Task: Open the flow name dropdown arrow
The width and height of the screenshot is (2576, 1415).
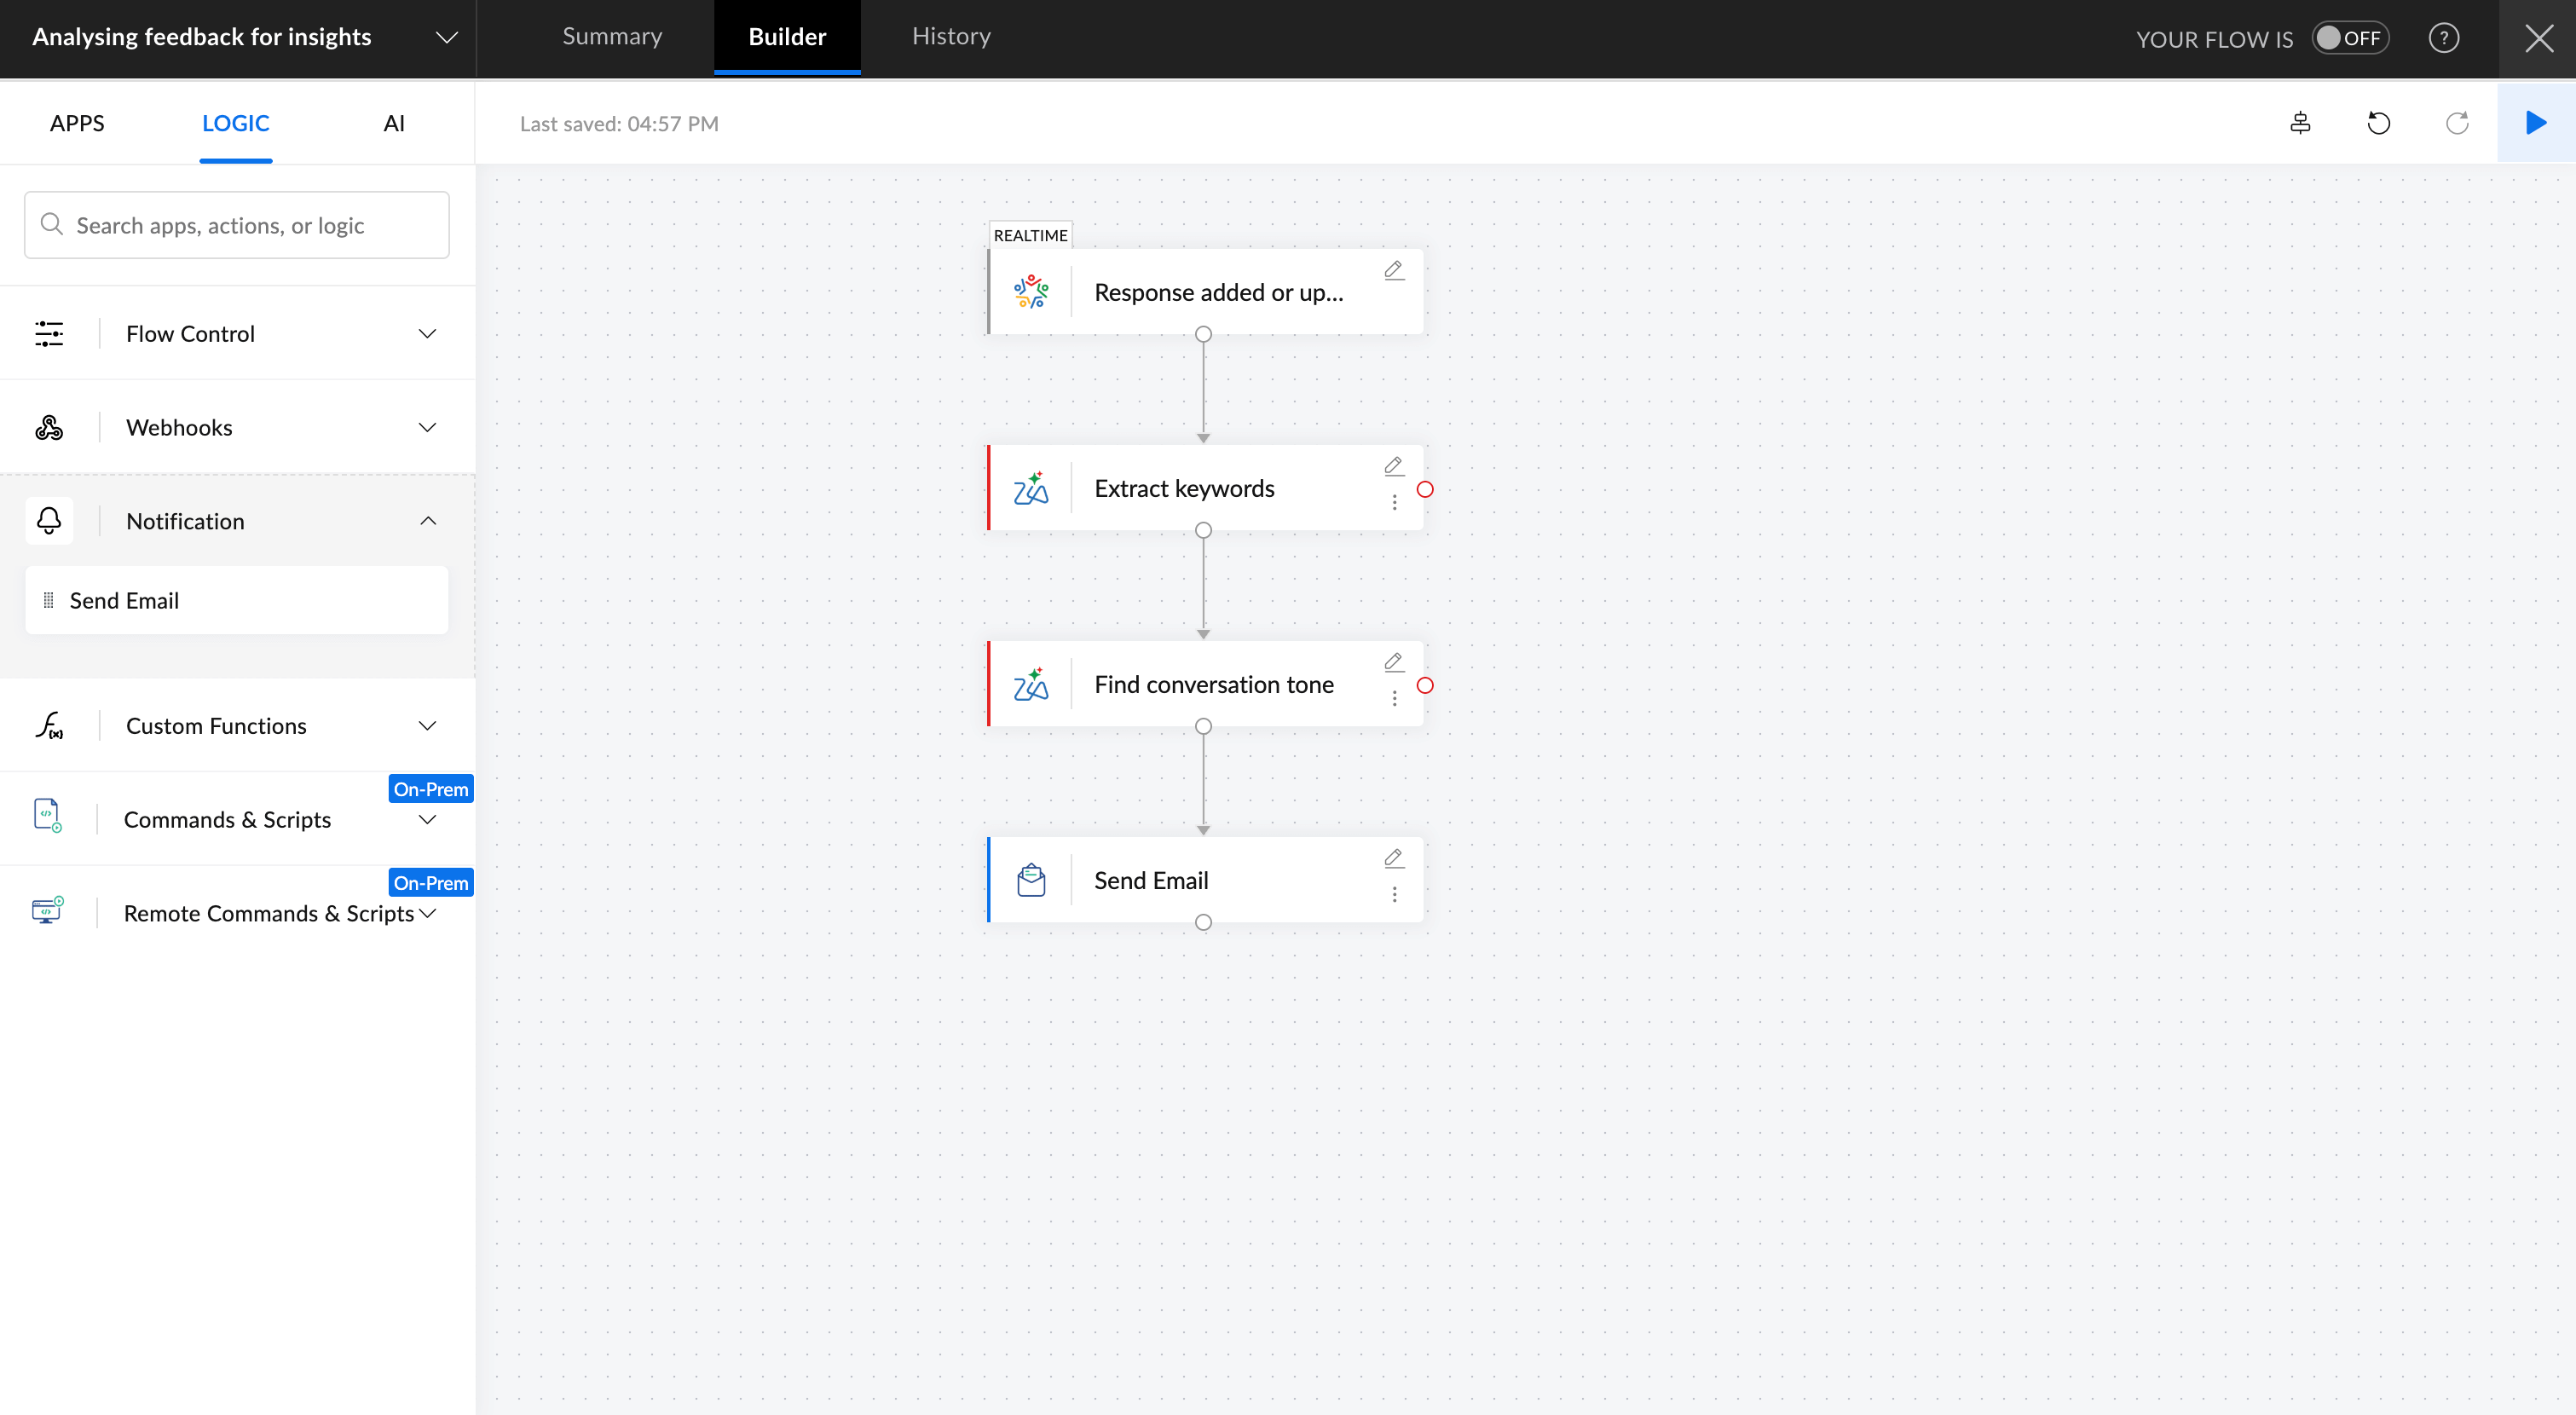Action: (x=446, y=38)
